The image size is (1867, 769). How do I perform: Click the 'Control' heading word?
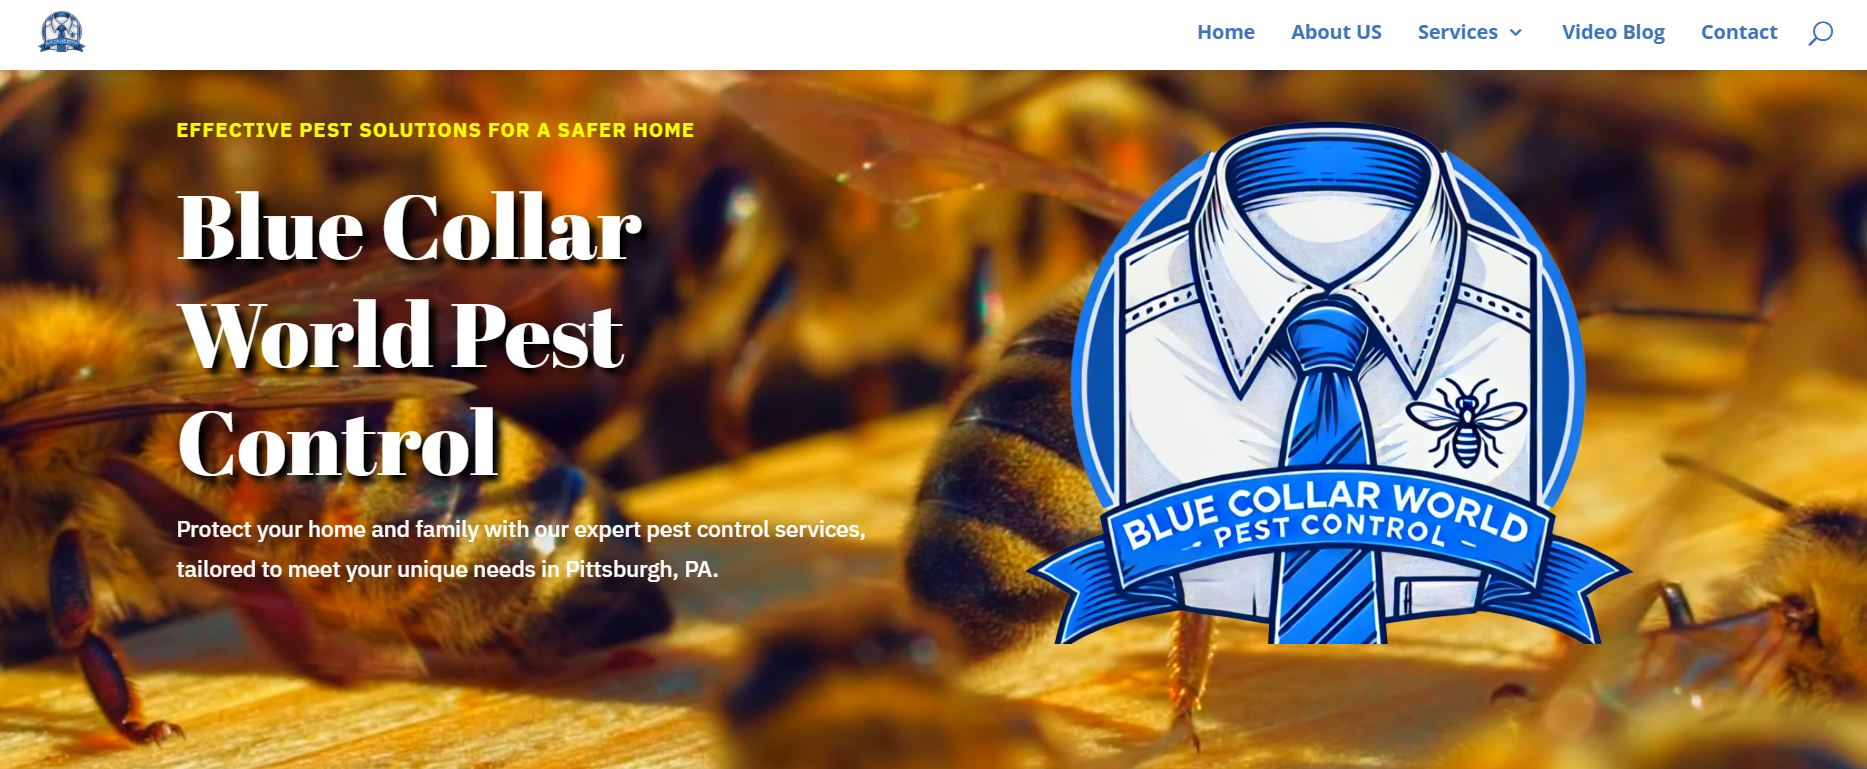337,443
